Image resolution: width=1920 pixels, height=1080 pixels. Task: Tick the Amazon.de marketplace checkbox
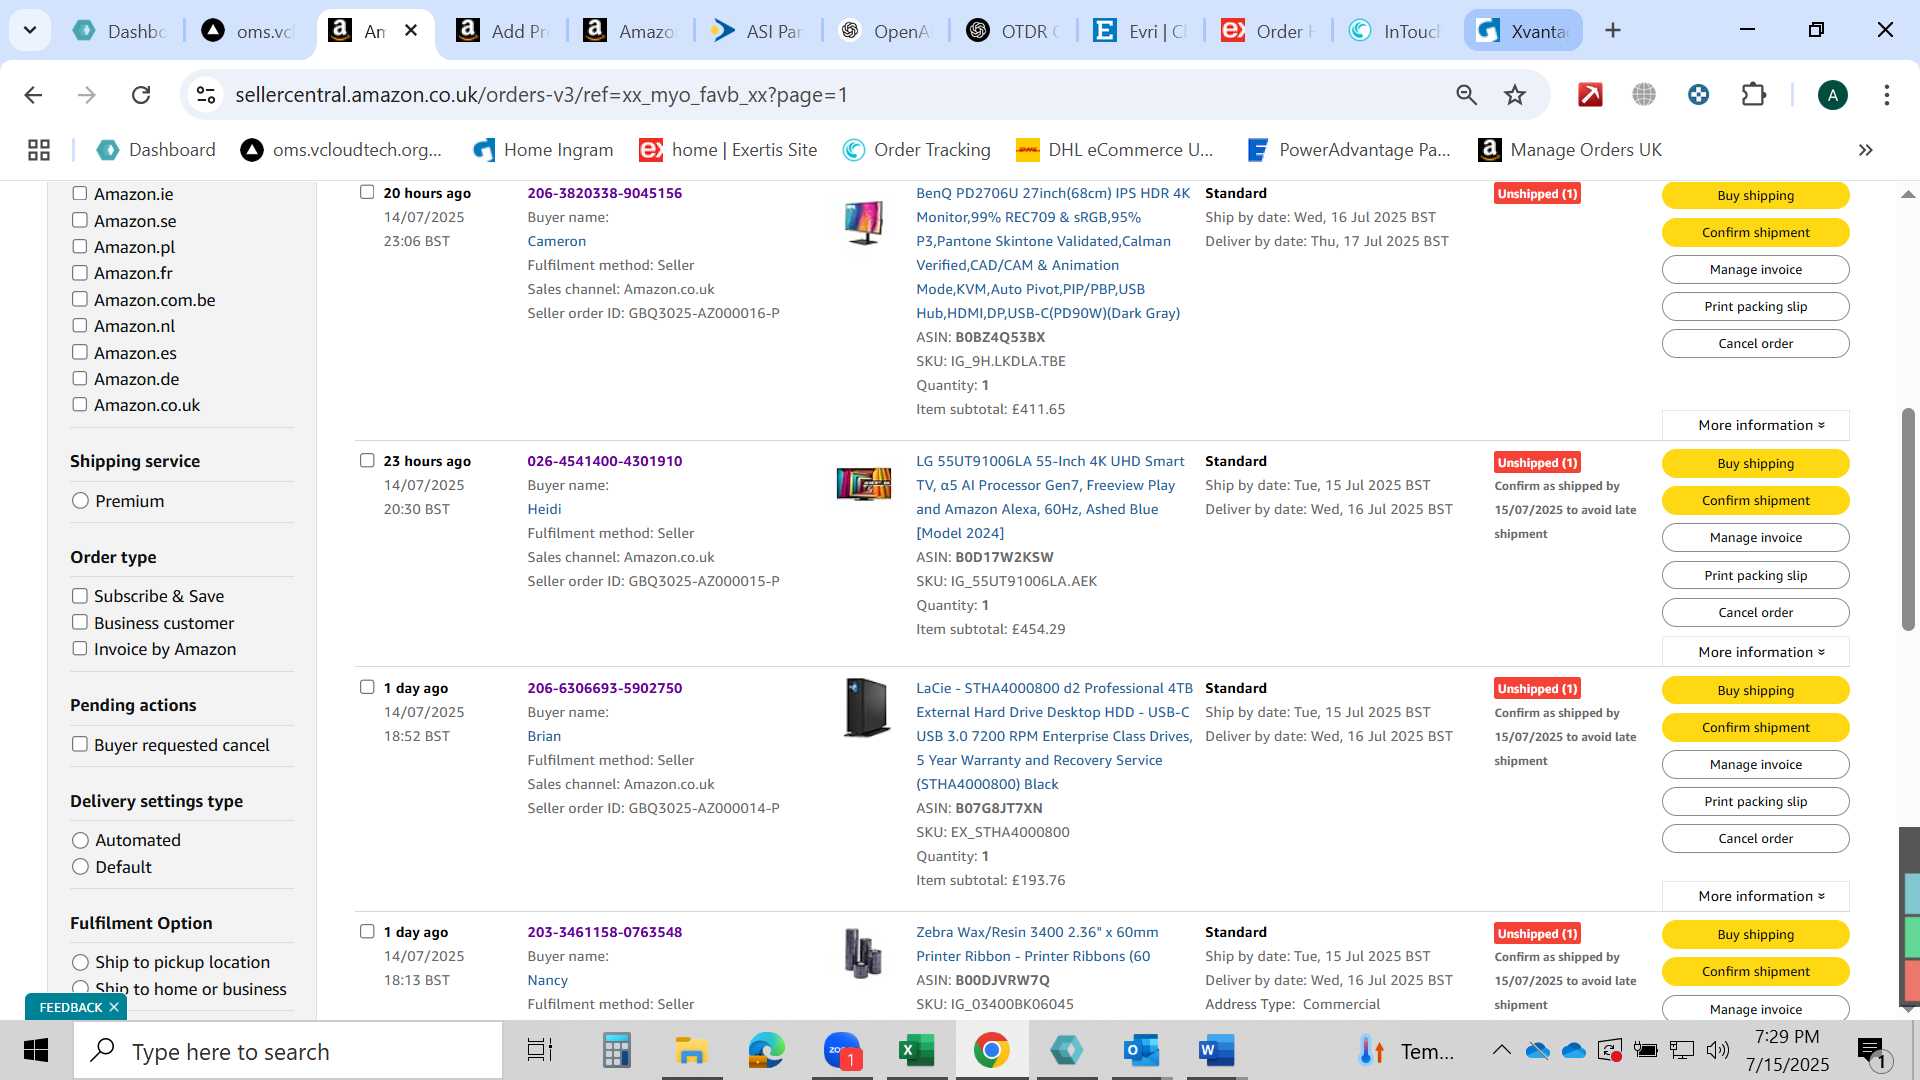80,379
